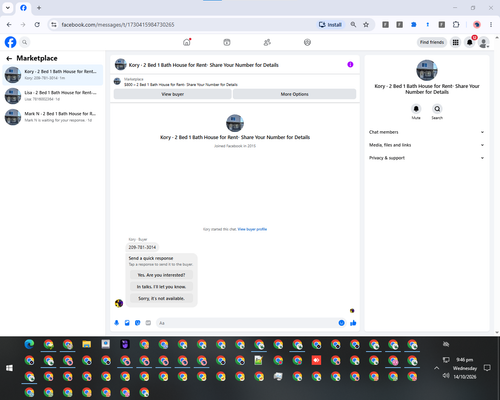500x400 pixels.
Task: Open the zoom magnifier in the address bar
Action: 353,25
